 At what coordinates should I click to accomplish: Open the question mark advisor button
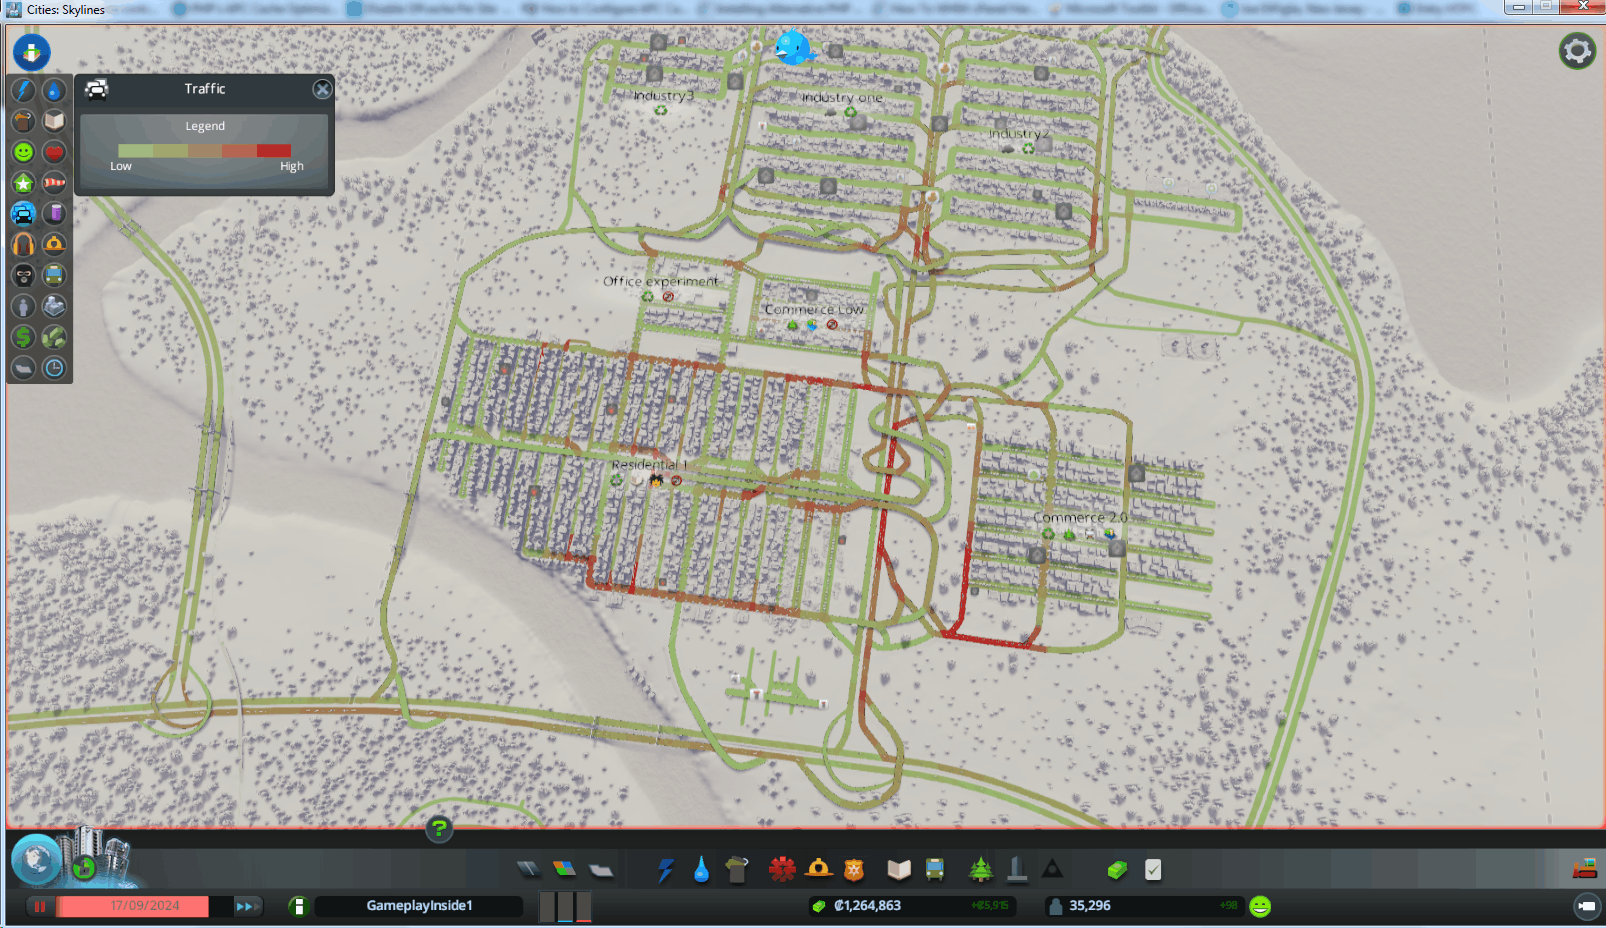(x=439, y=828)
